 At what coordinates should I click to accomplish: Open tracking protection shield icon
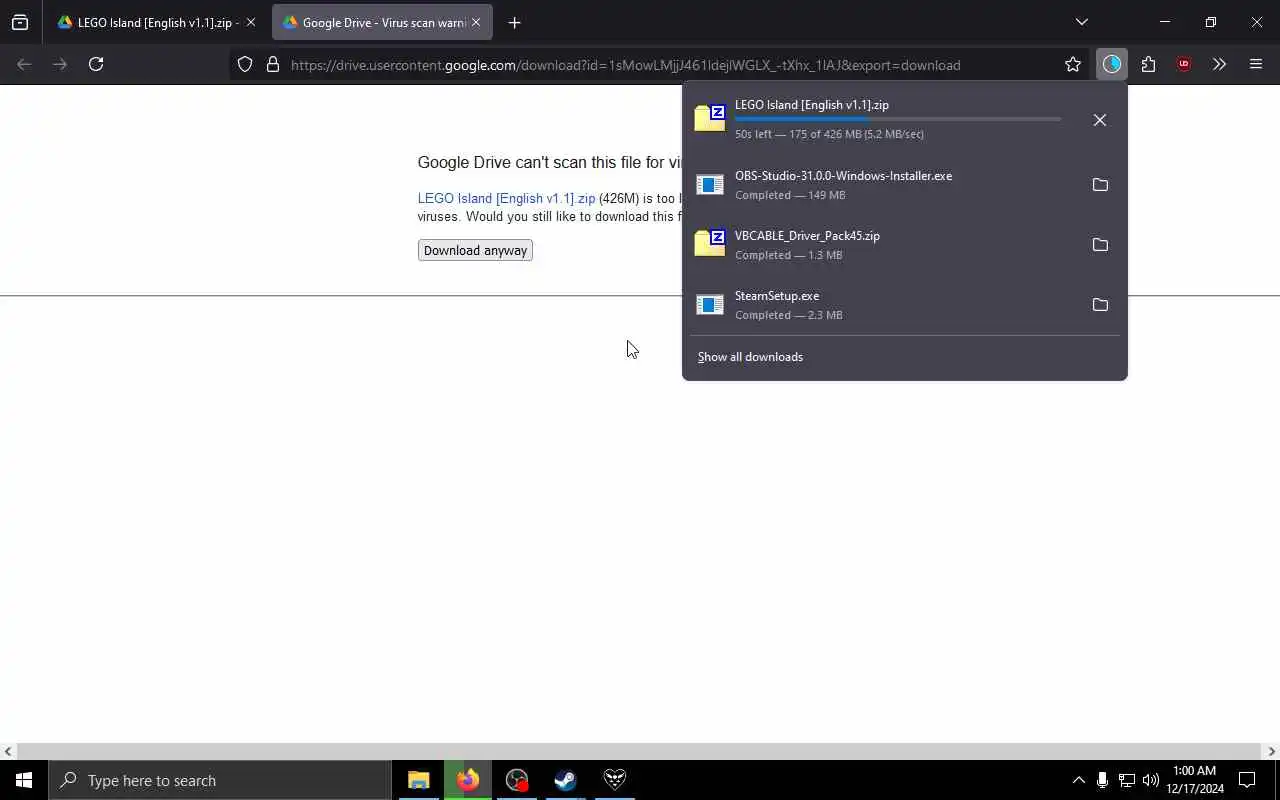pos(245,65)
